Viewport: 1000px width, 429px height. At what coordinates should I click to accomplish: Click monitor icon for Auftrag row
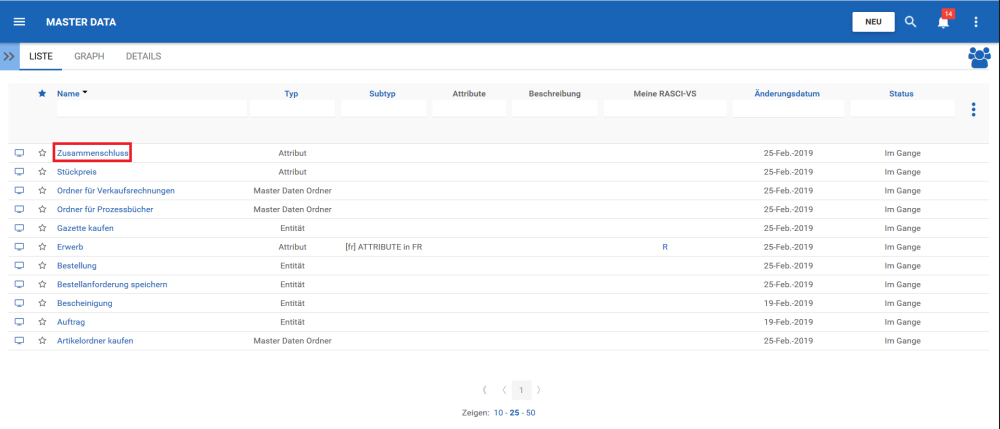[19, 322]
